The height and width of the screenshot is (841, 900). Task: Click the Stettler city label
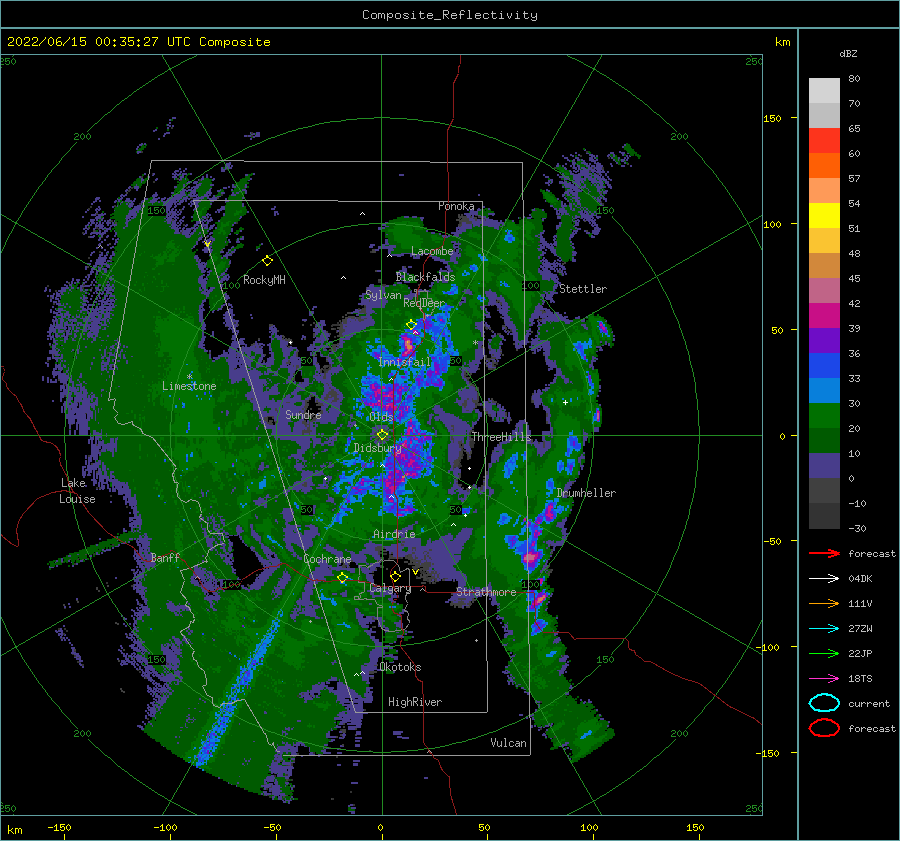(583, 289)
